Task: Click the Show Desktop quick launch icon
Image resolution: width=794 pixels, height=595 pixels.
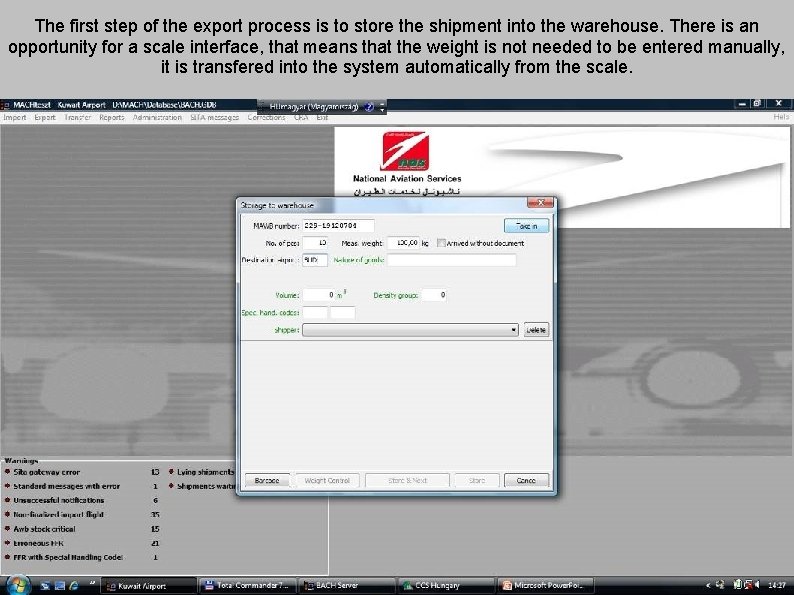Action: coord(60,585)
